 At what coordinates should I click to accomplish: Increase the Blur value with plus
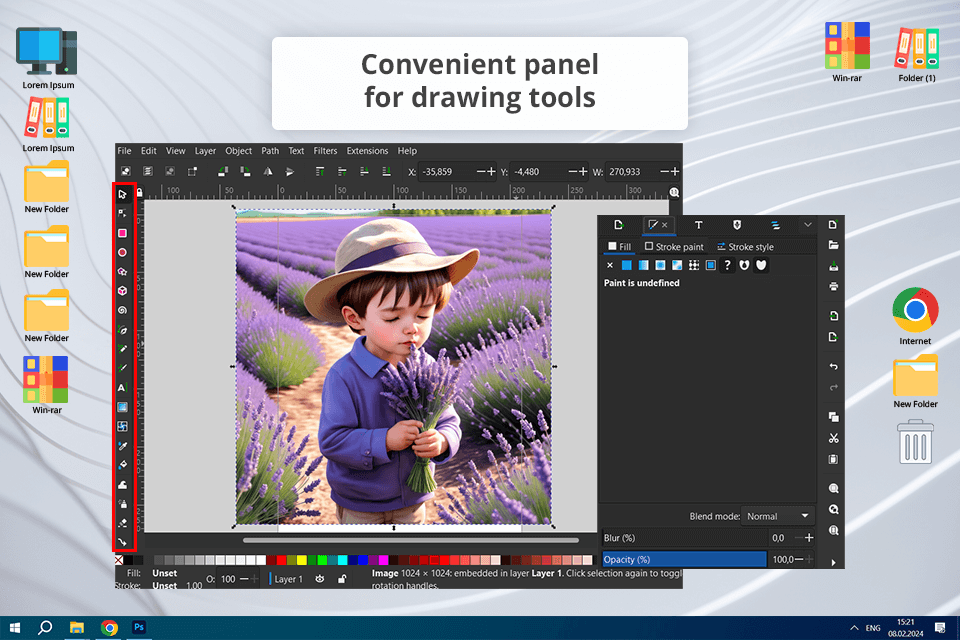pyautogui.click(x=809, y=538)
